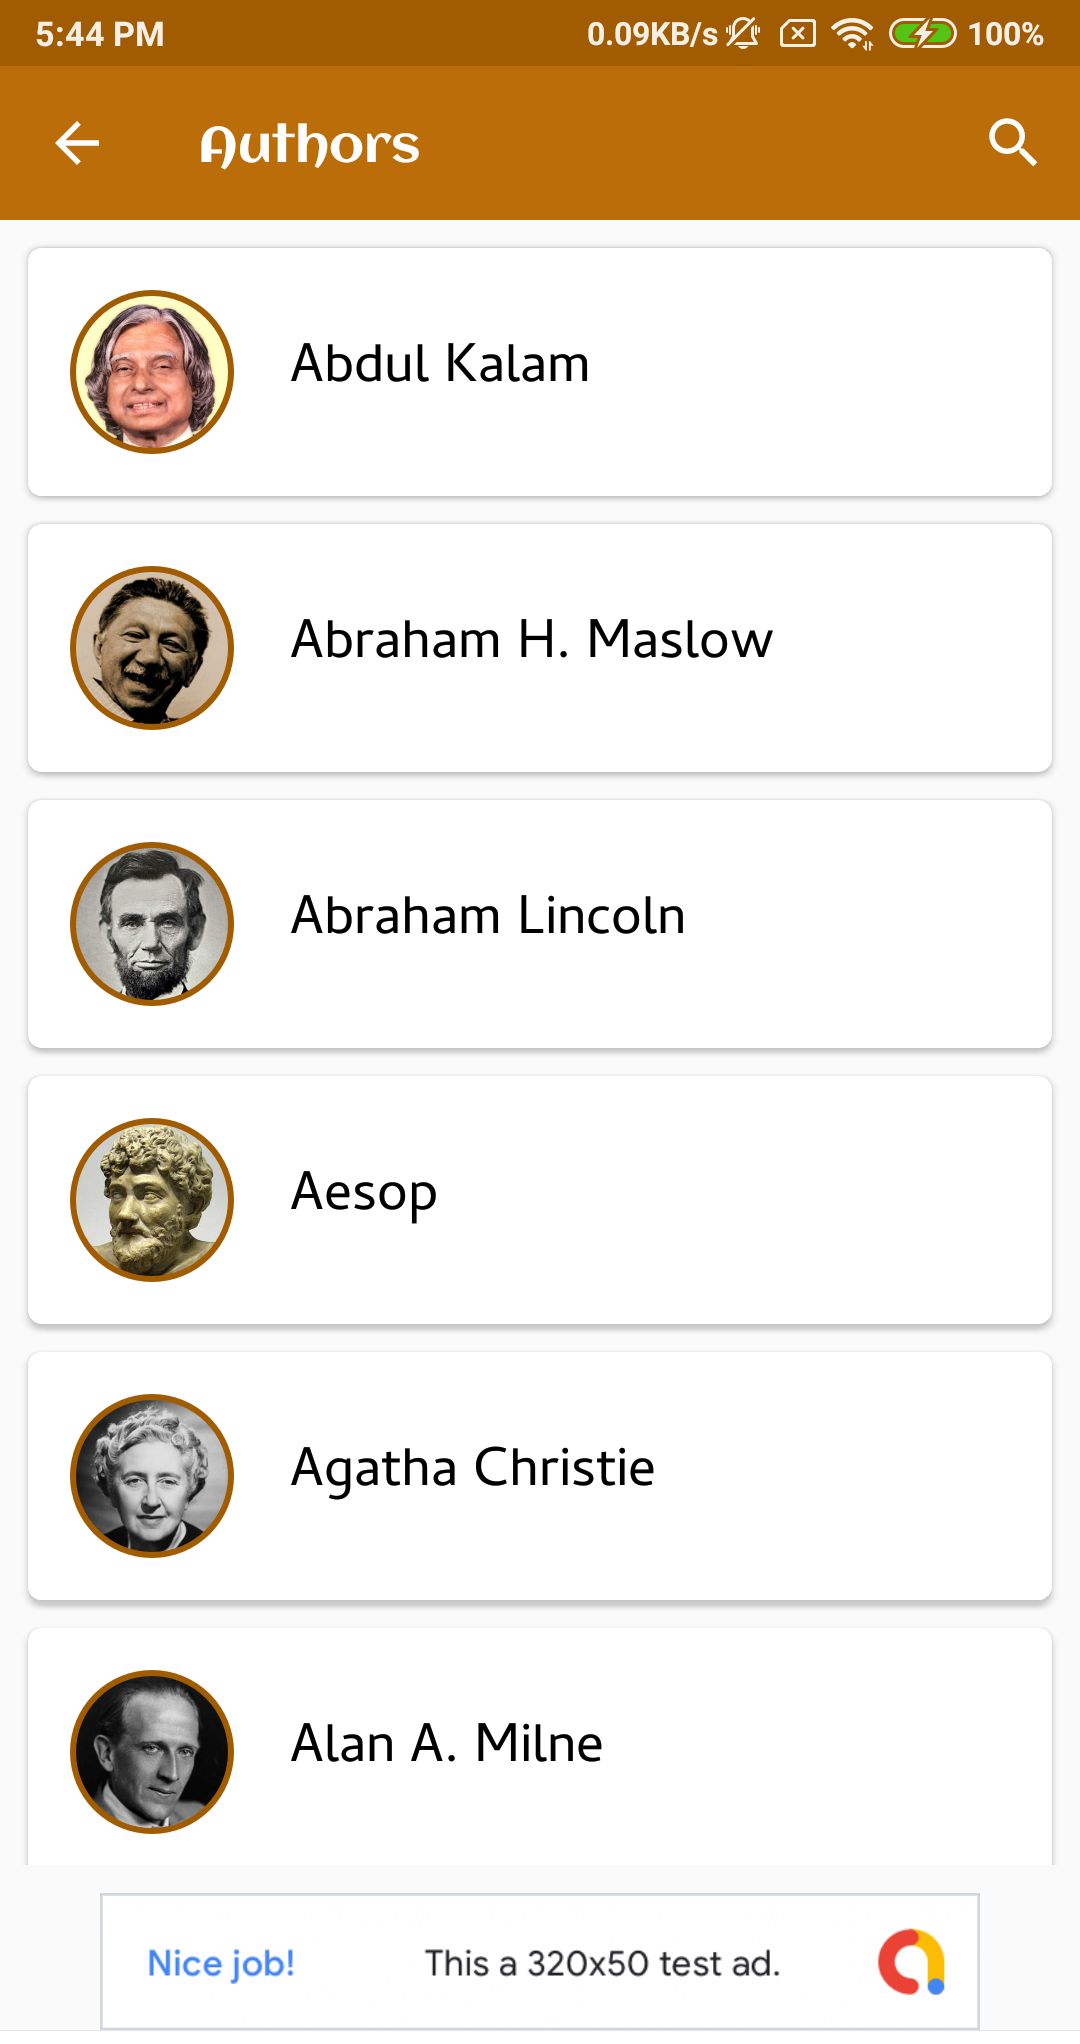Tap the "This a 320x50 test ad" text
1080x2044 pixels.
point(602,1964)
